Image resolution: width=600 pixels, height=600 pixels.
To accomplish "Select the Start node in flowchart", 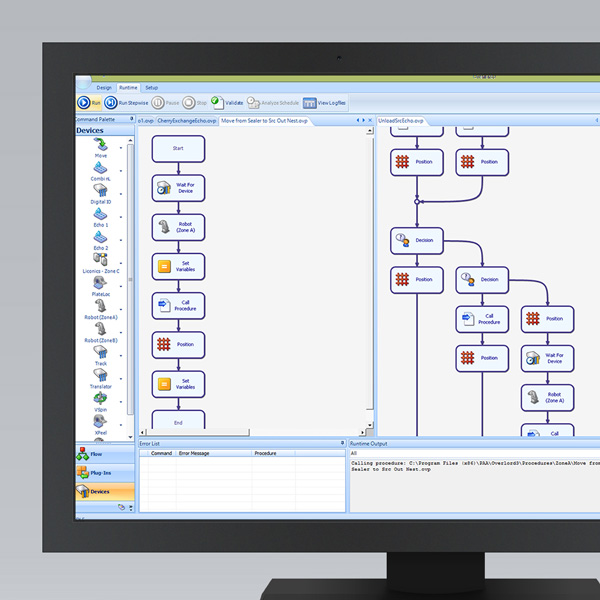I will pyautogui.click(x=178, y=148).
